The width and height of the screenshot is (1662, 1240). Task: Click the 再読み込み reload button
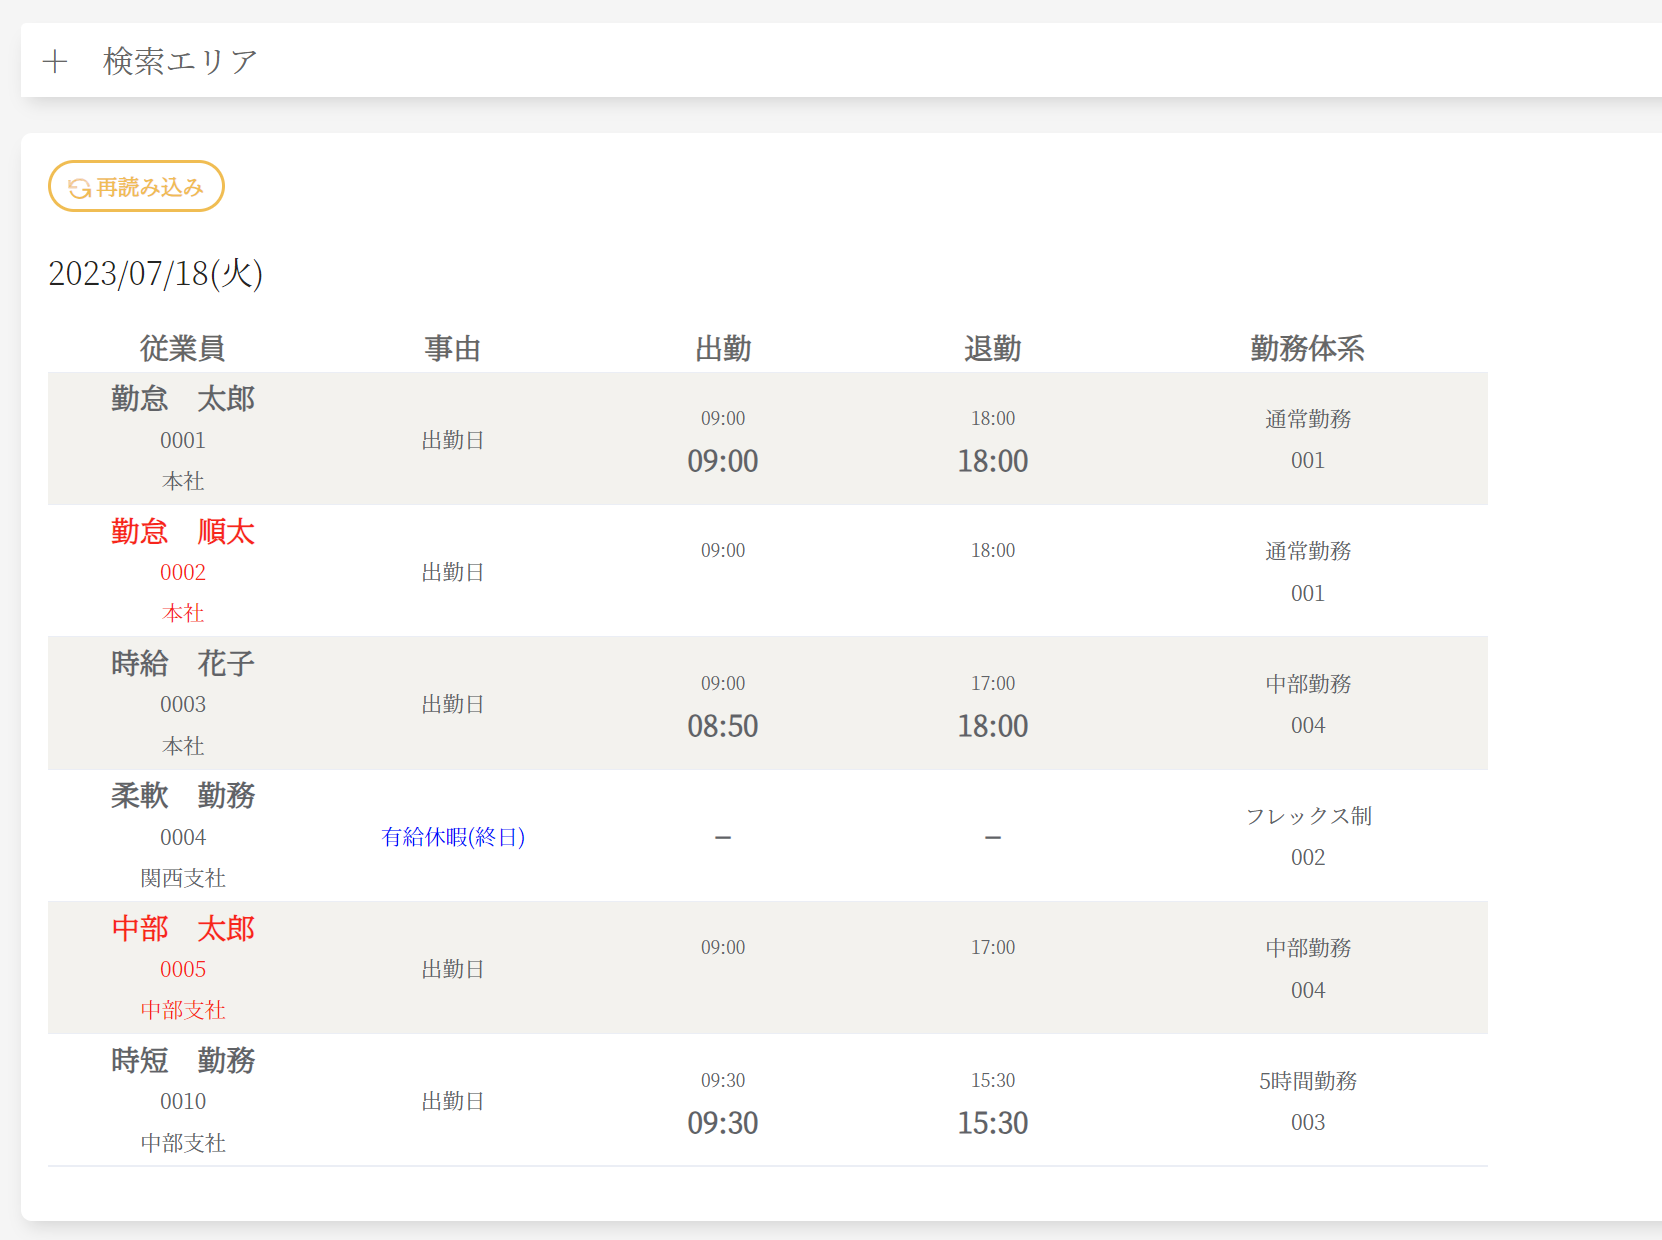[x=136, y=187]
